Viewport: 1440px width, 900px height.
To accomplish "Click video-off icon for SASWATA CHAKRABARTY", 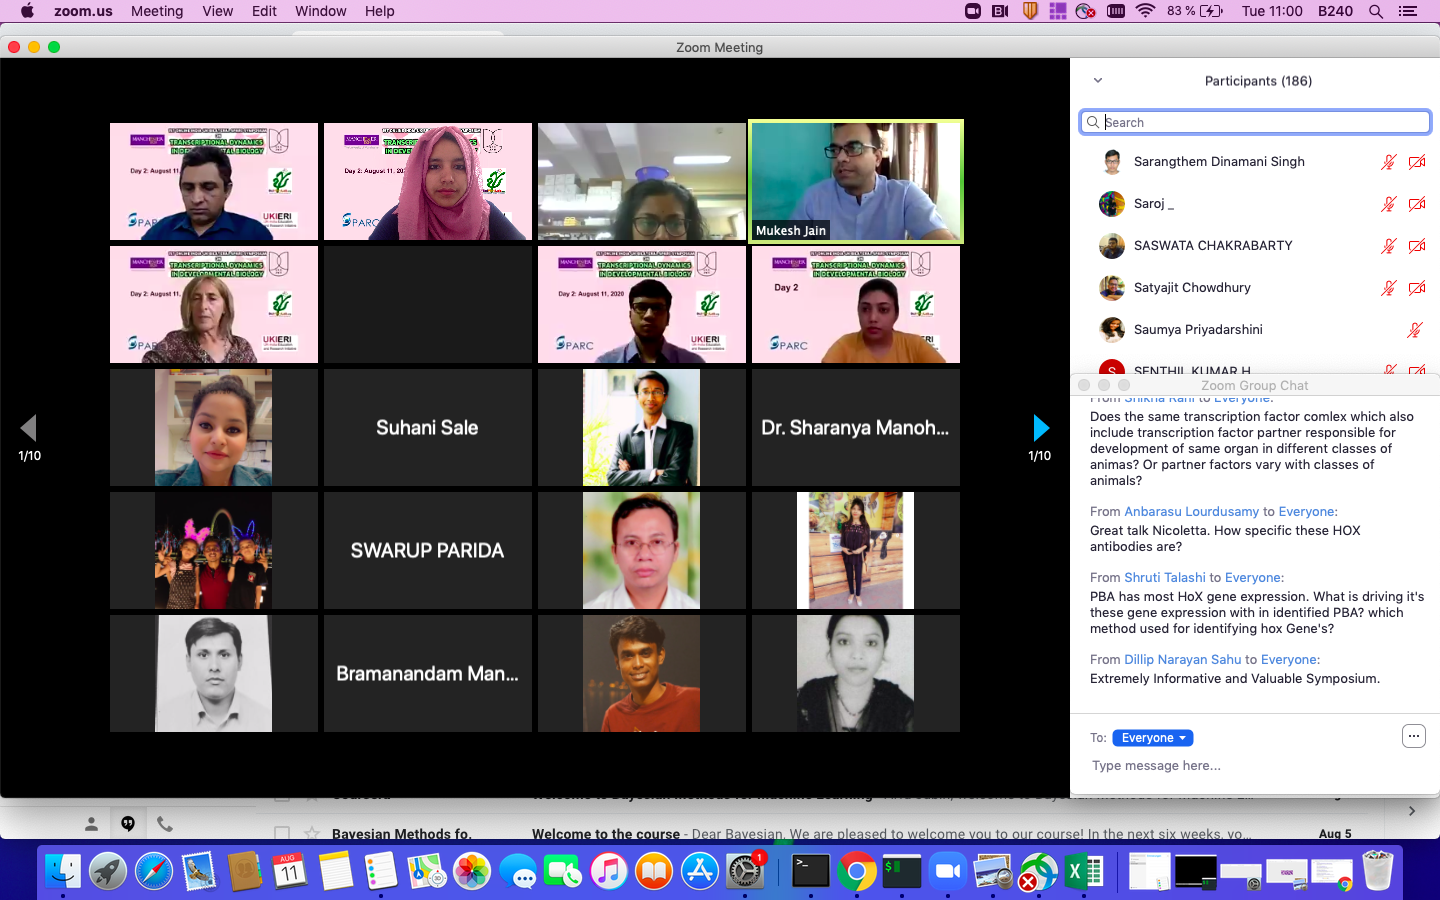I will tap(1417, 246).
